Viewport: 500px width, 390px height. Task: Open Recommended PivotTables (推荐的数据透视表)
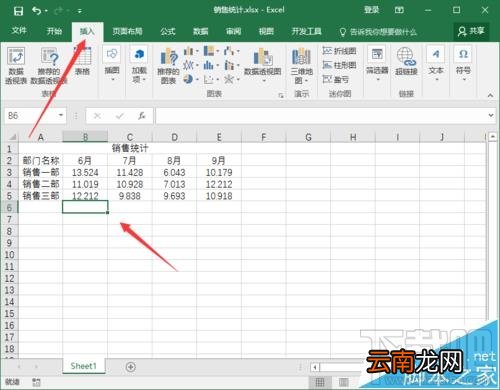pyautogui.click(x=49, y=65)
